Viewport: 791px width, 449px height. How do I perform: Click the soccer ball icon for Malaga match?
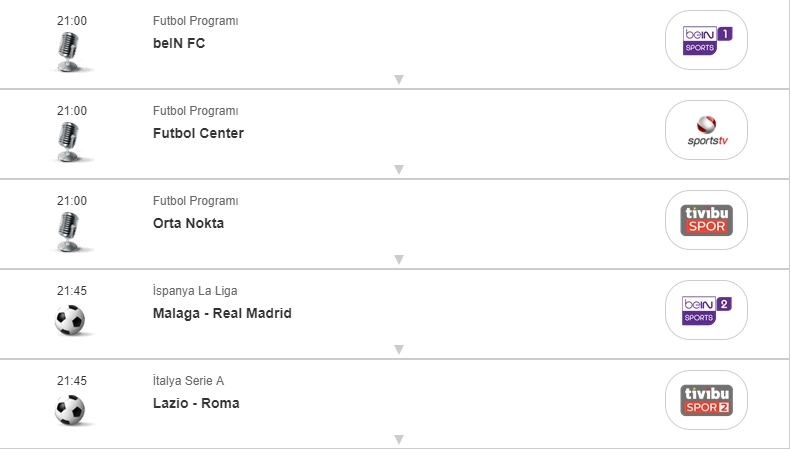pos(70,320)
